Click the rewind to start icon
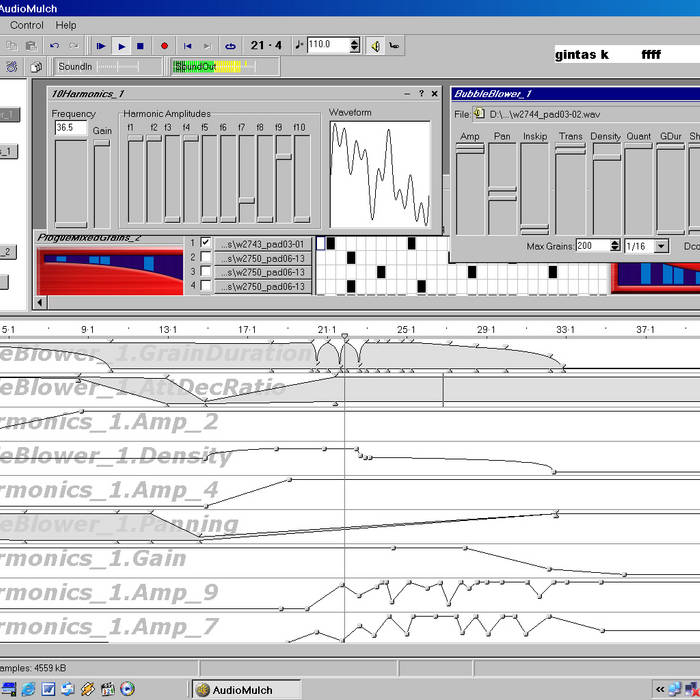 click(x=187, y=46)
